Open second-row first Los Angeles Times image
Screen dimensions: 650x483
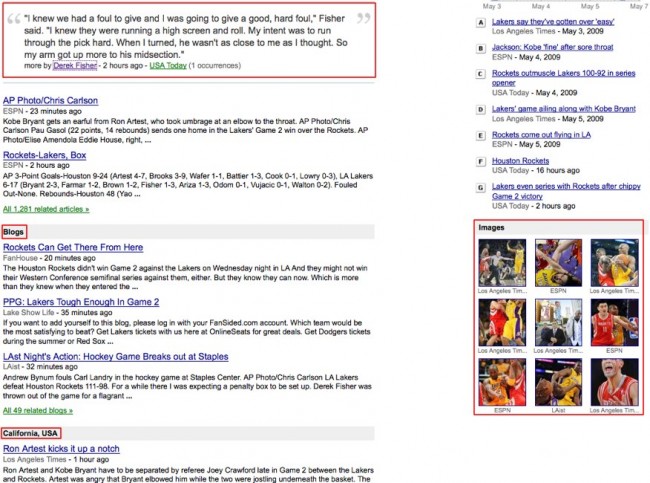pyautogui.click(x=502, y=323)
